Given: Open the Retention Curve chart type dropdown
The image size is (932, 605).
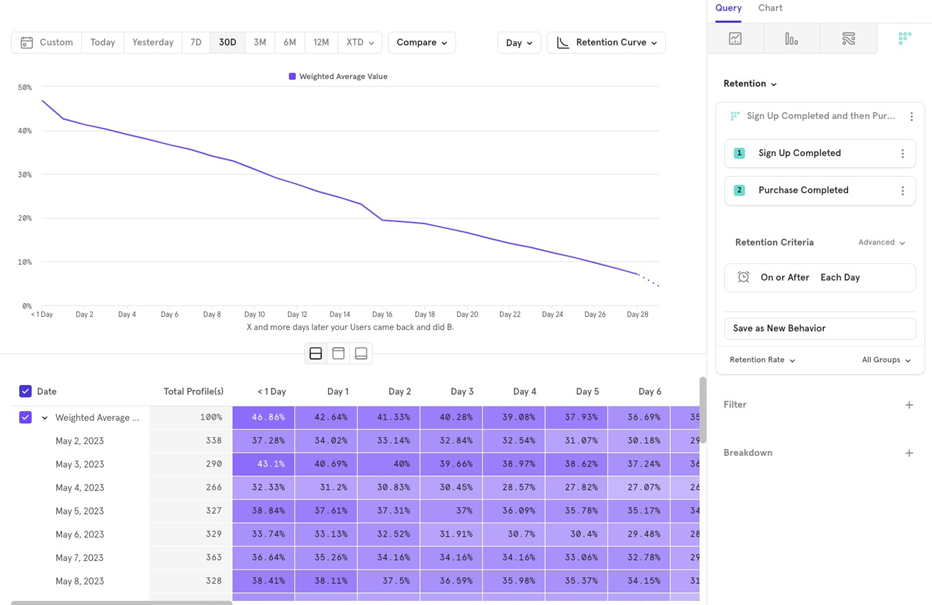Looking at the screenshot, I should click(x=606, y=43).
